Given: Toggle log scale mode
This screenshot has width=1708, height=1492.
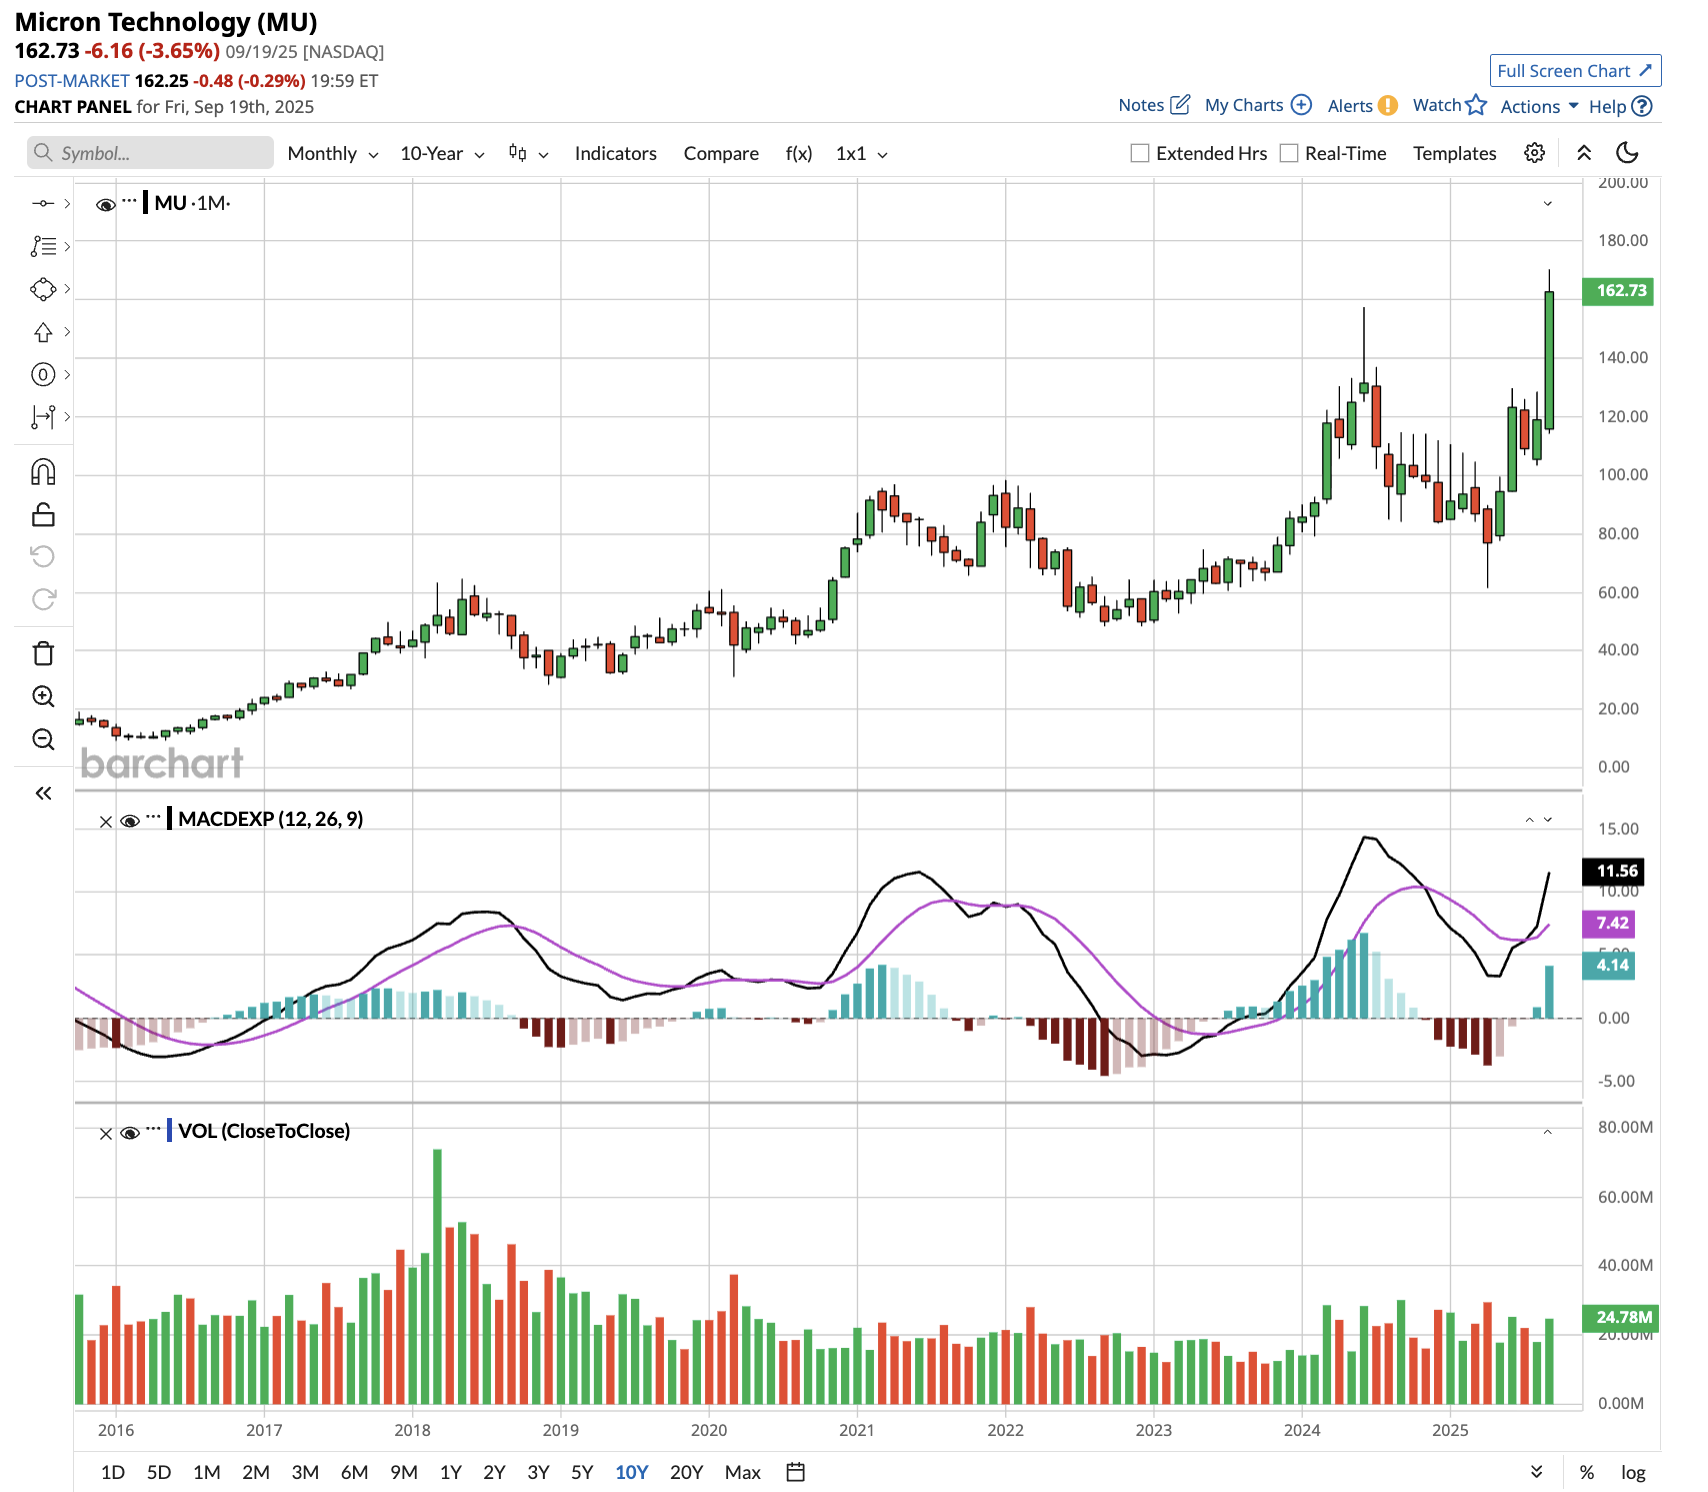Looking at the screenshot, I should click(x=1633, y=1472).
